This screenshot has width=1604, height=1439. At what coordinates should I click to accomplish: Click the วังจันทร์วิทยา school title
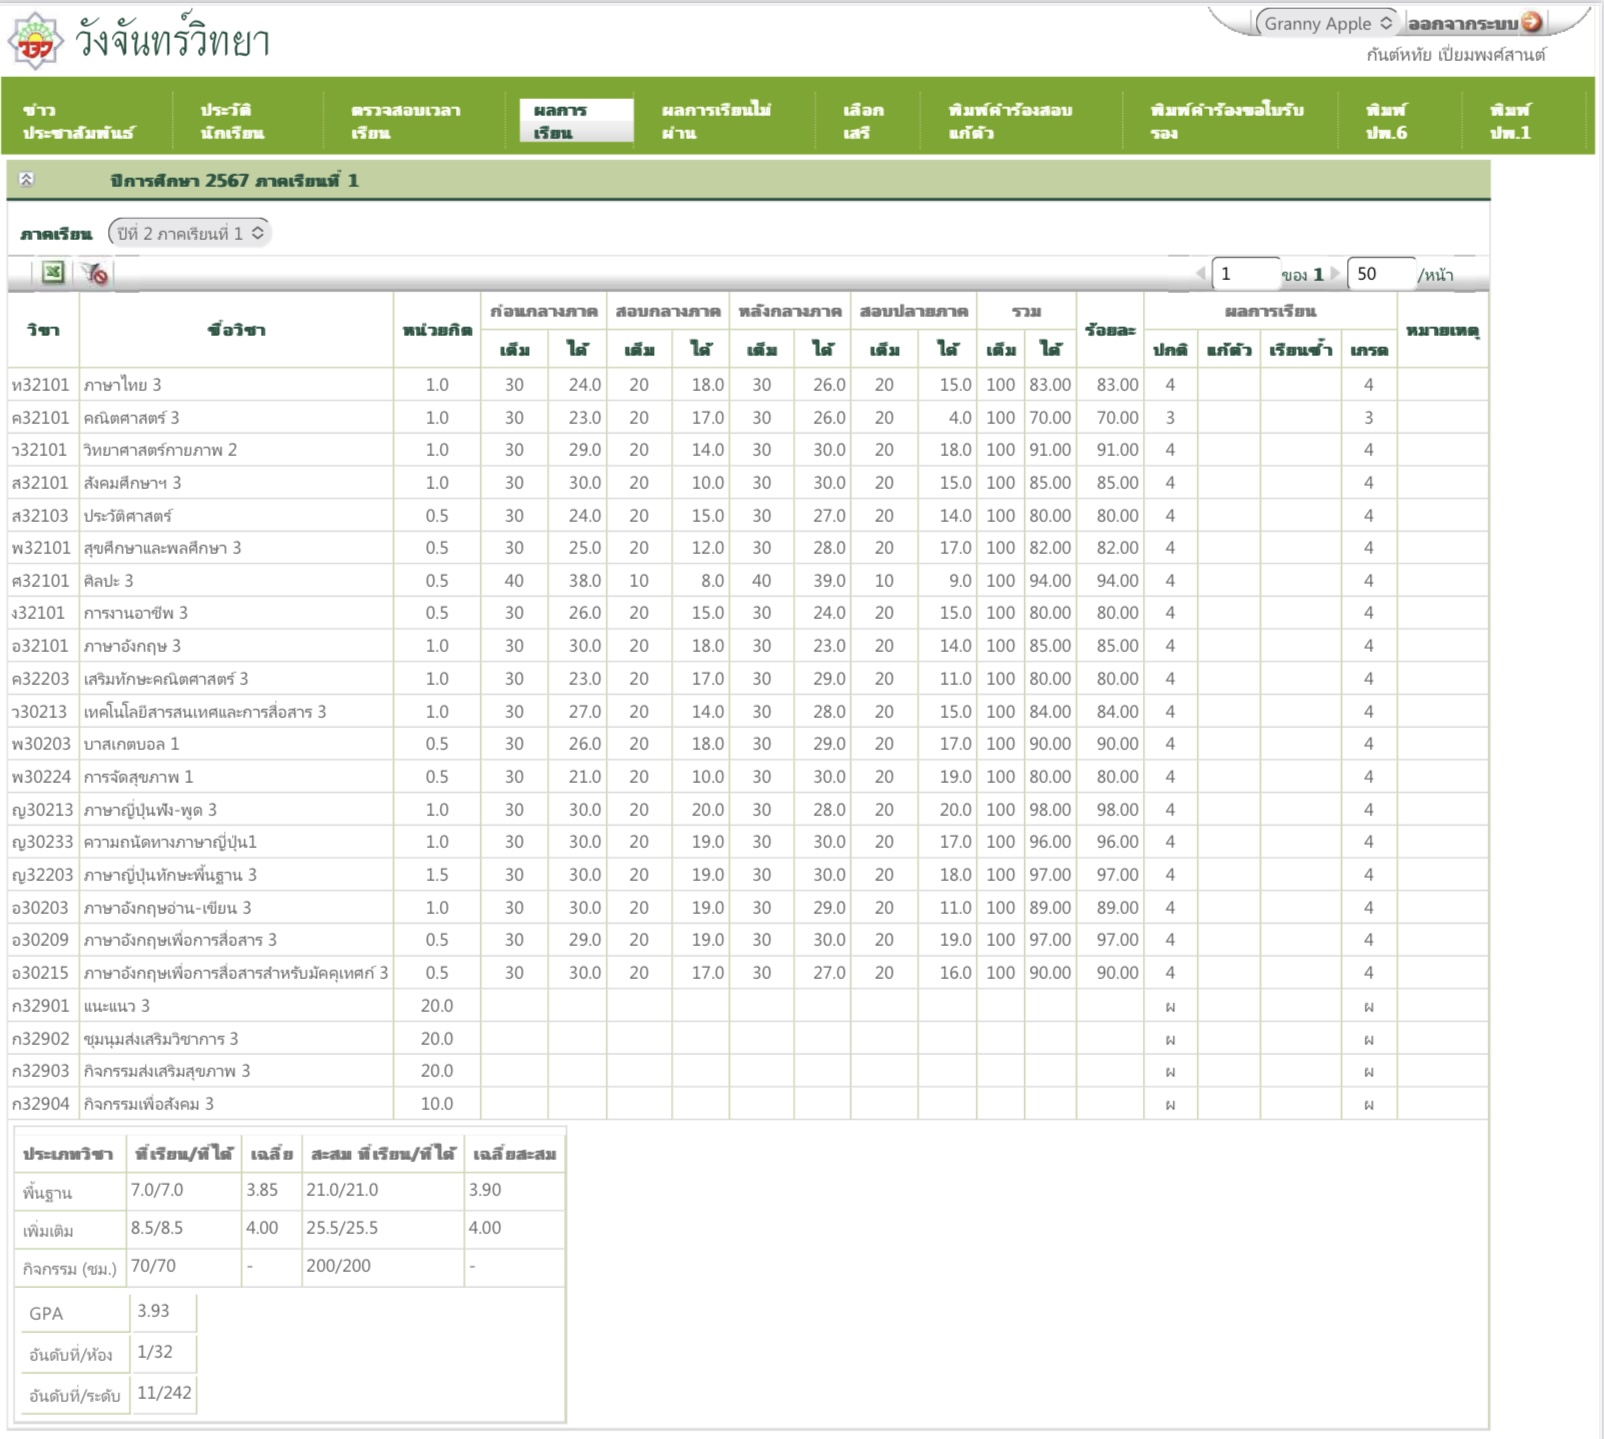[172, 41]
